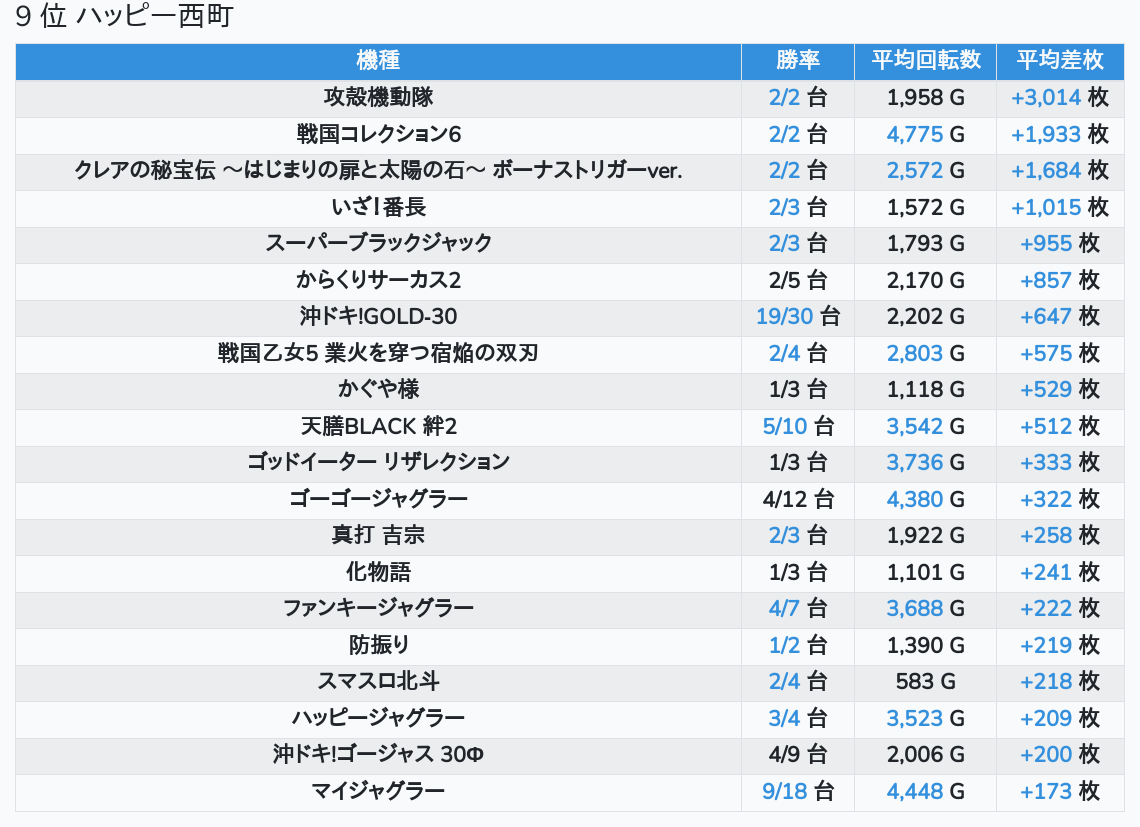The image size is (1140, 827).
Task: Click the +333 枚 average difference cell
Action: [x=1060, y=462]
